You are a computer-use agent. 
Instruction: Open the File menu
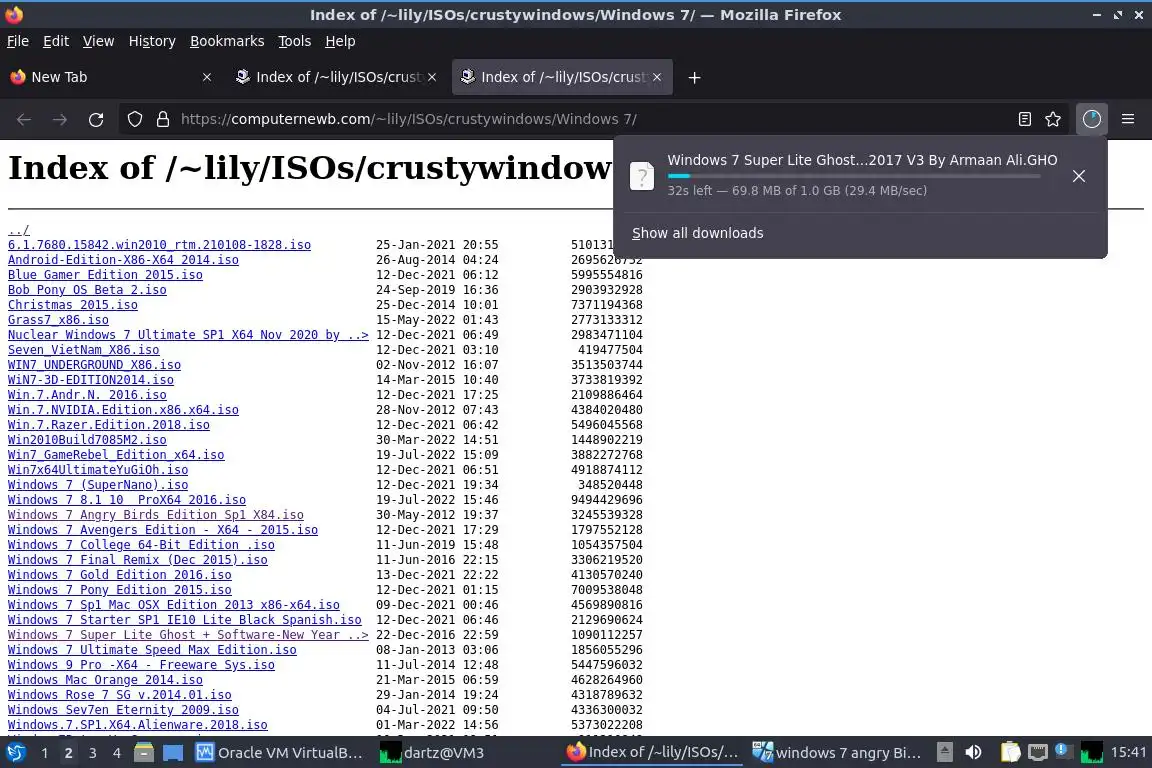(18, 41)
